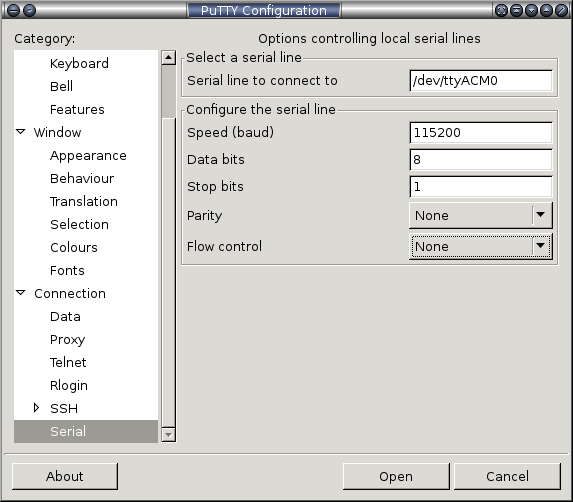Go to the Proxy settings category
Viewport: 573px width, 502px height.
tap(68, 339)
